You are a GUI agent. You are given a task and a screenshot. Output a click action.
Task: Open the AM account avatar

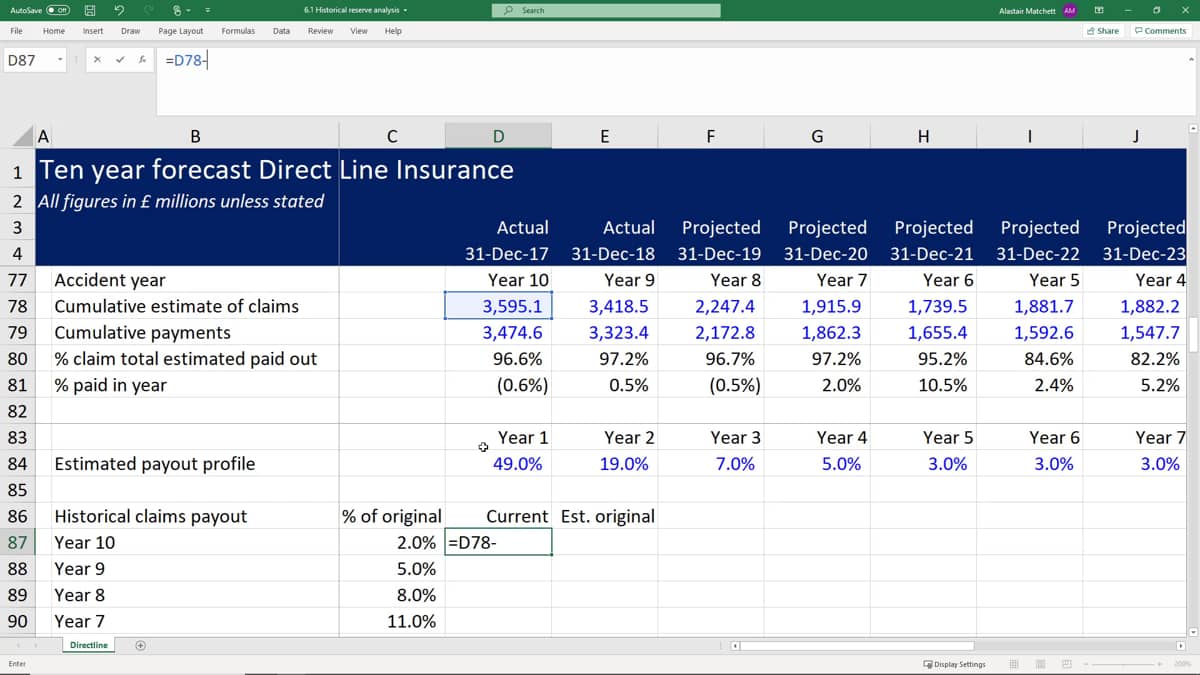(x=1070, y=10)
